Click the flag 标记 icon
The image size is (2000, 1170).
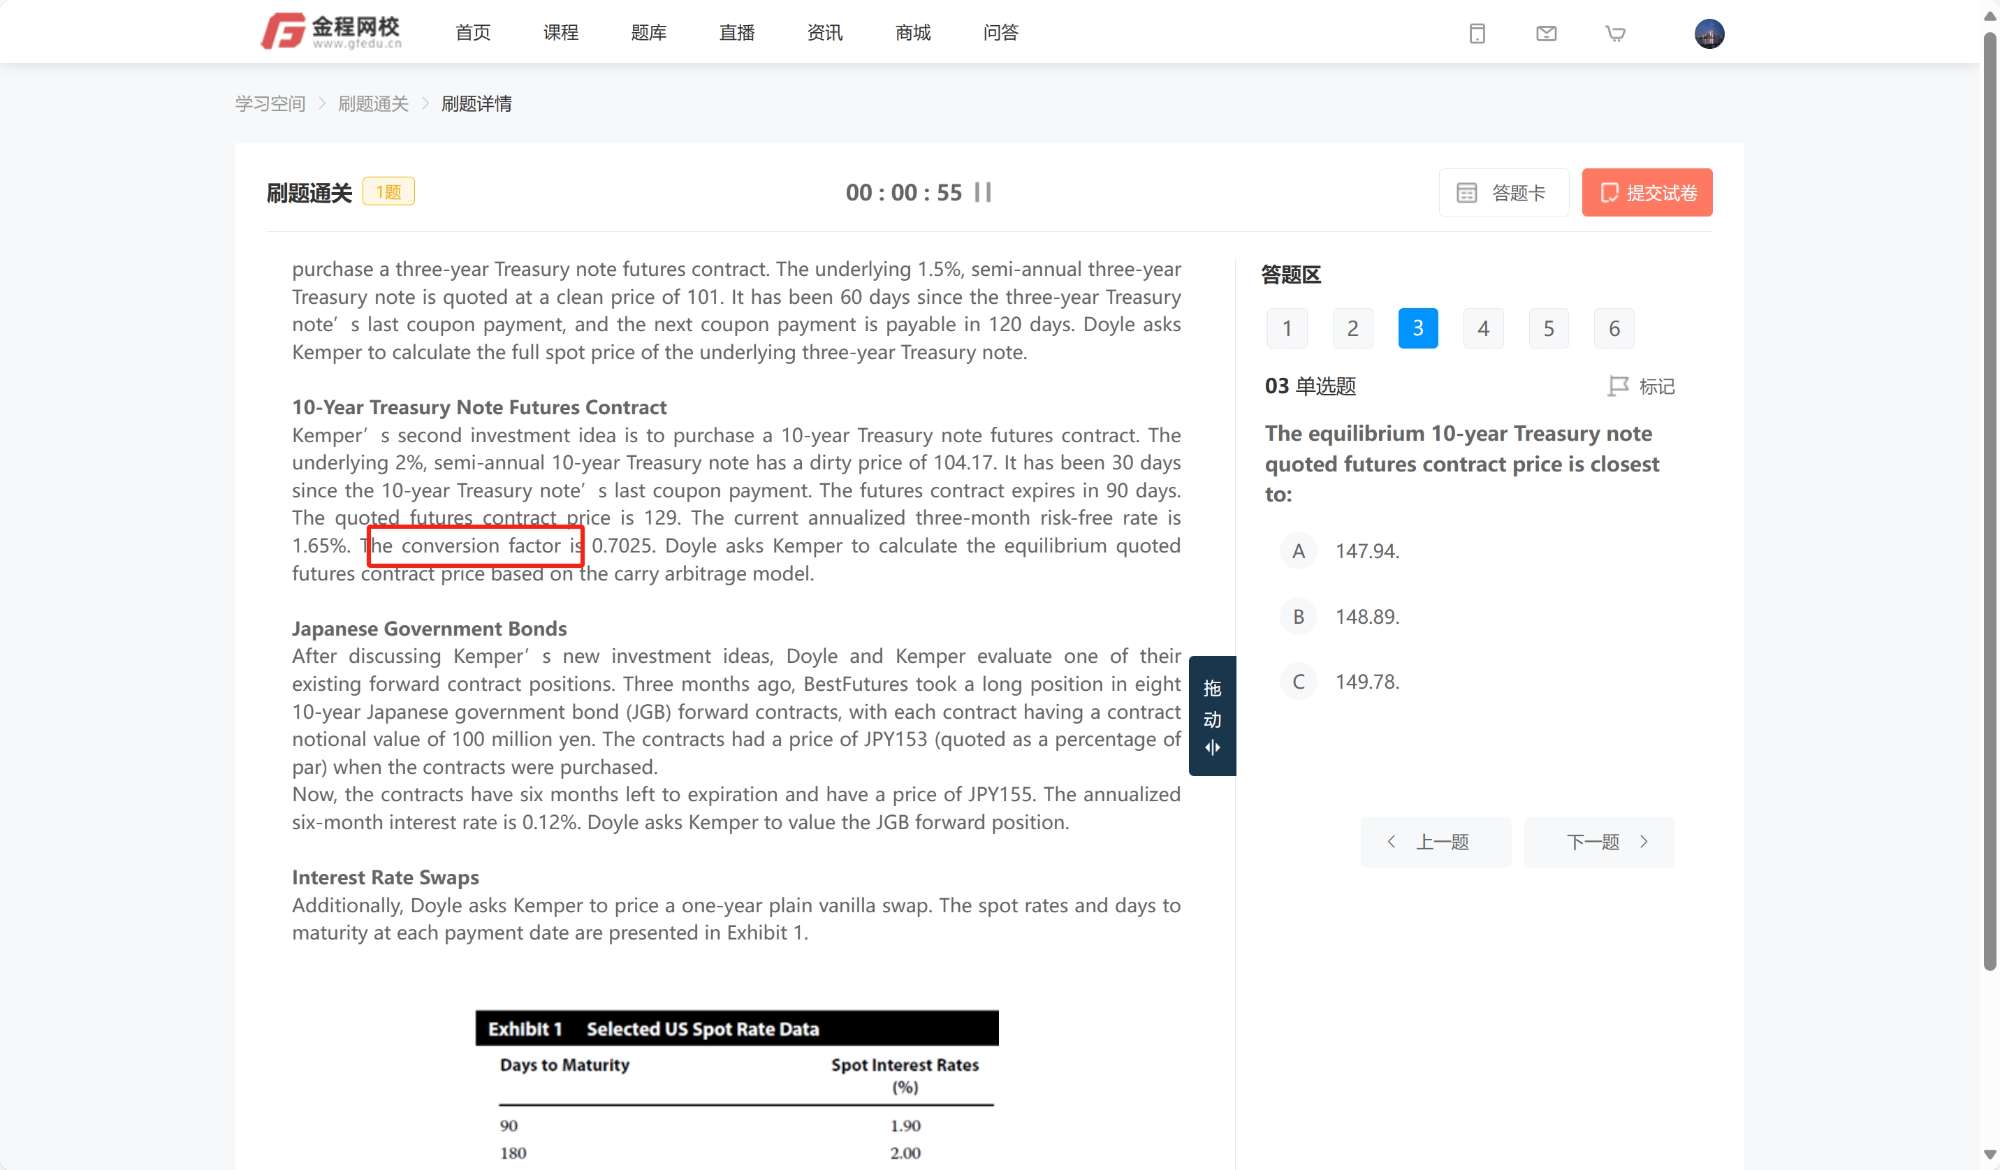point(1618,386)
